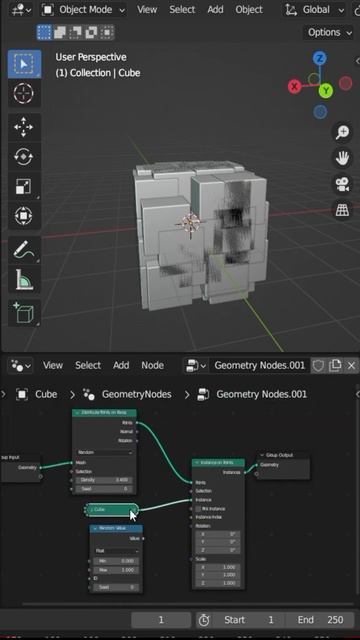Collapse the Instance on Points node
This screenshot has width=360, height=640.
coord(196,463)
